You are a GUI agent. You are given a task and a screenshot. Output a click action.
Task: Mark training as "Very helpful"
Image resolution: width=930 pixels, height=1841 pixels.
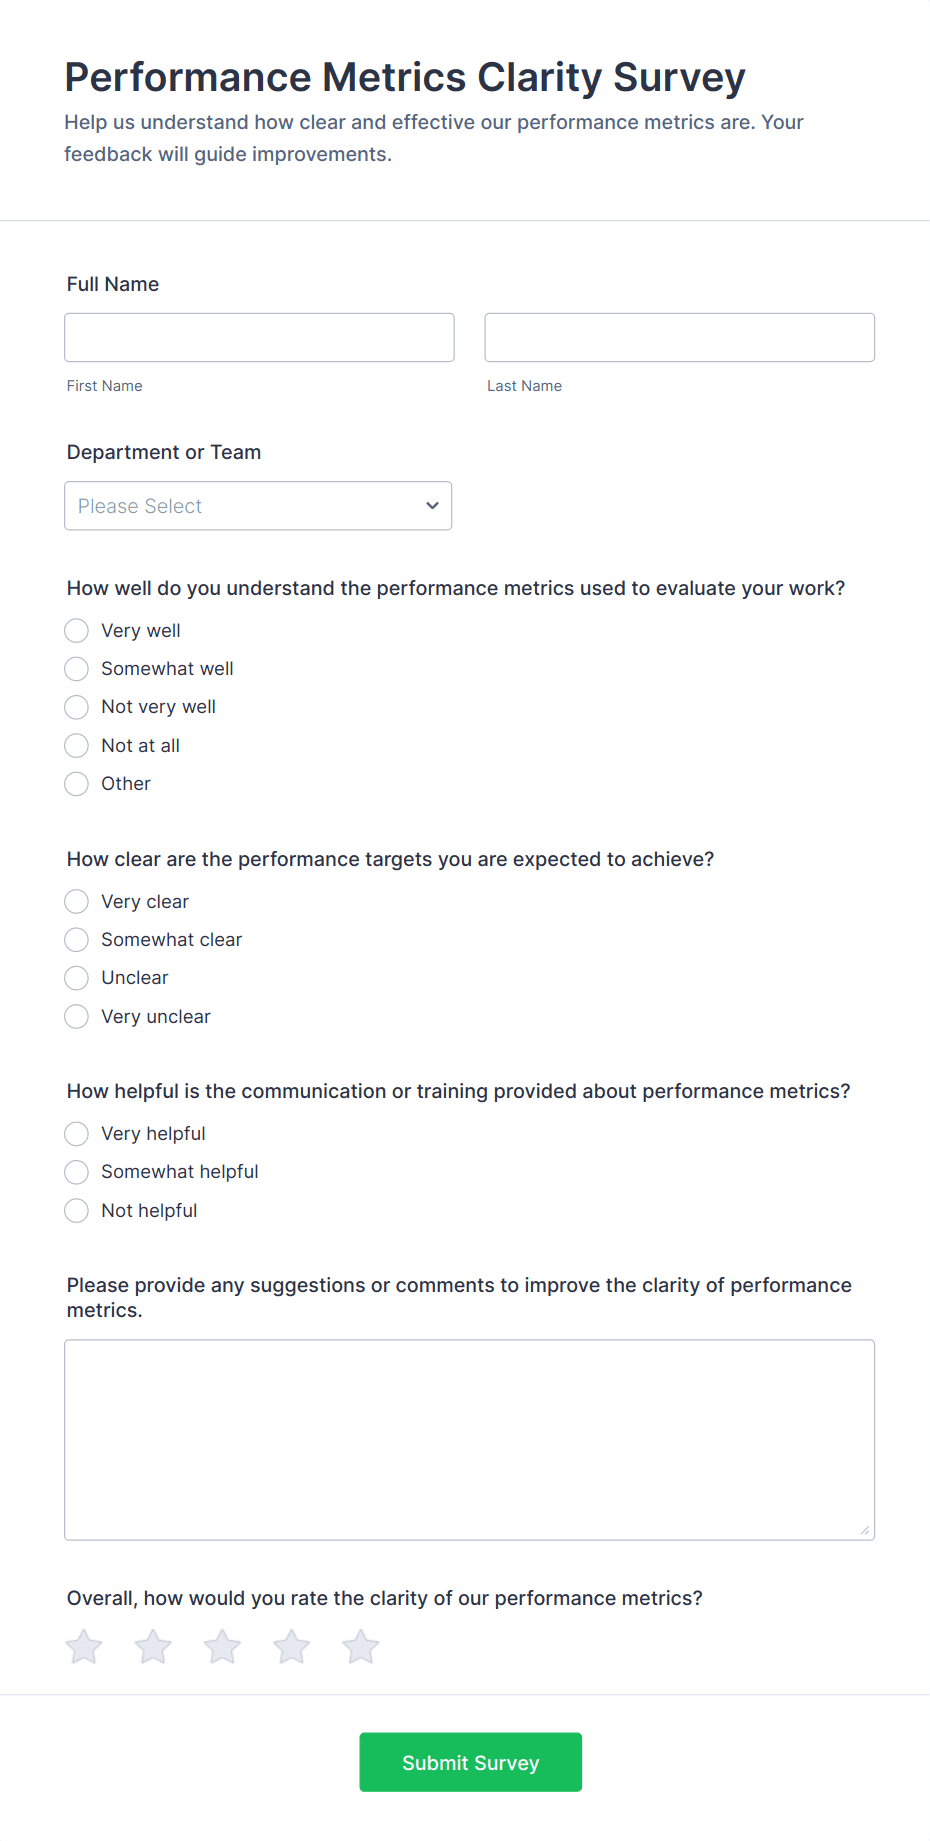coord(77,1134)
